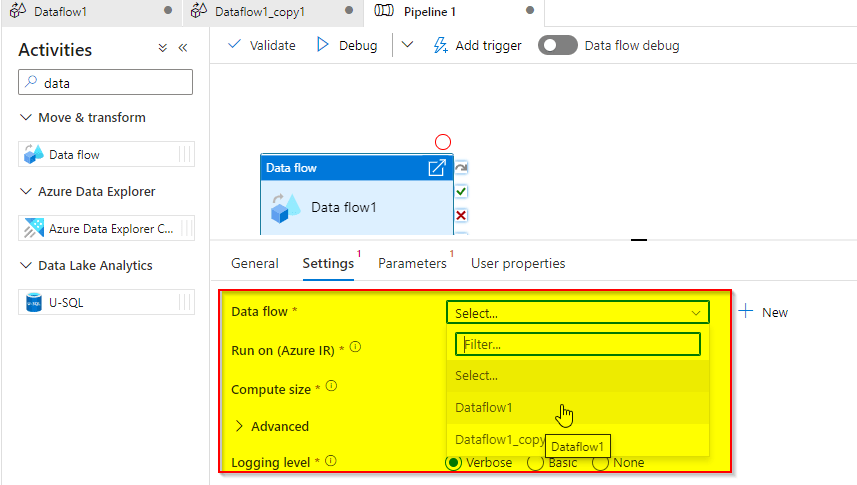
Task: Open the Debug options dropdown arrow
Action: pos(407,44)
